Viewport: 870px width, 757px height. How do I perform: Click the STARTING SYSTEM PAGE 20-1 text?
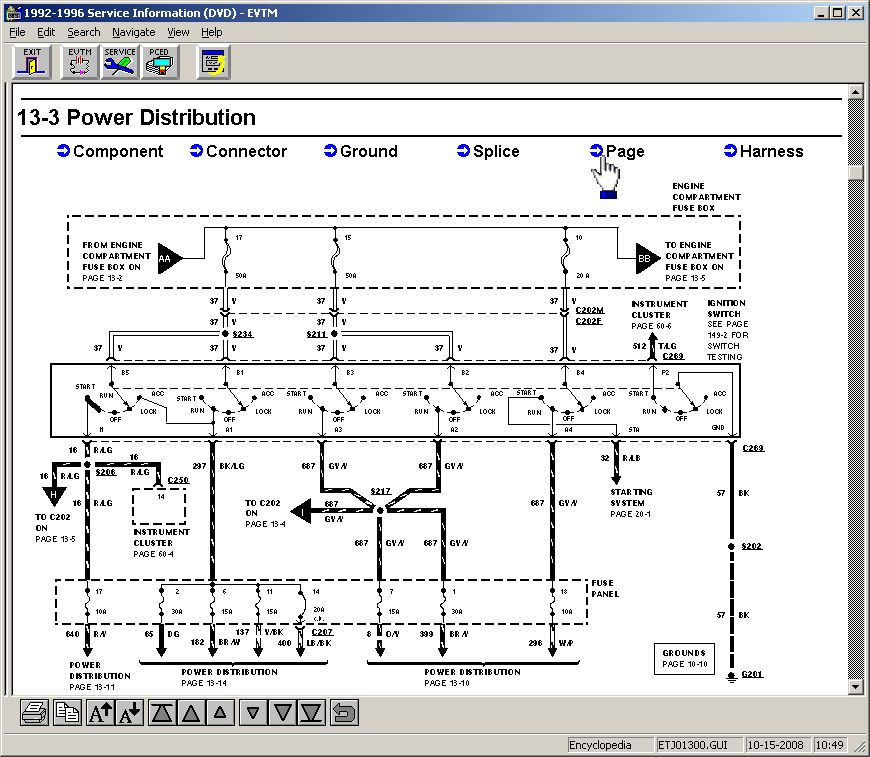(x=631, y=503)
